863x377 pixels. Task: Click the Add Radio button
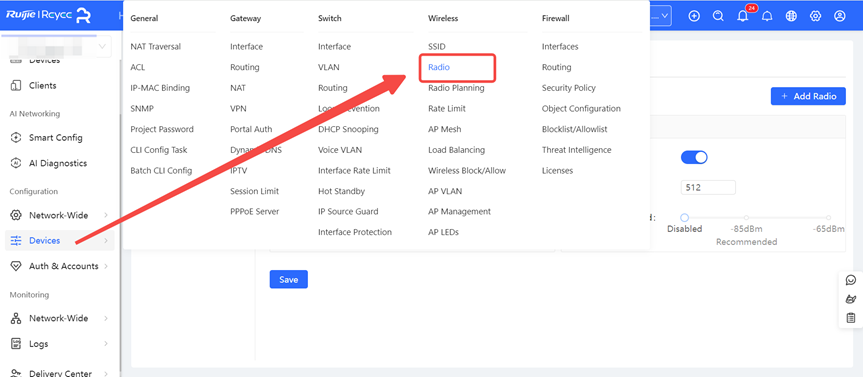(808, 96)
